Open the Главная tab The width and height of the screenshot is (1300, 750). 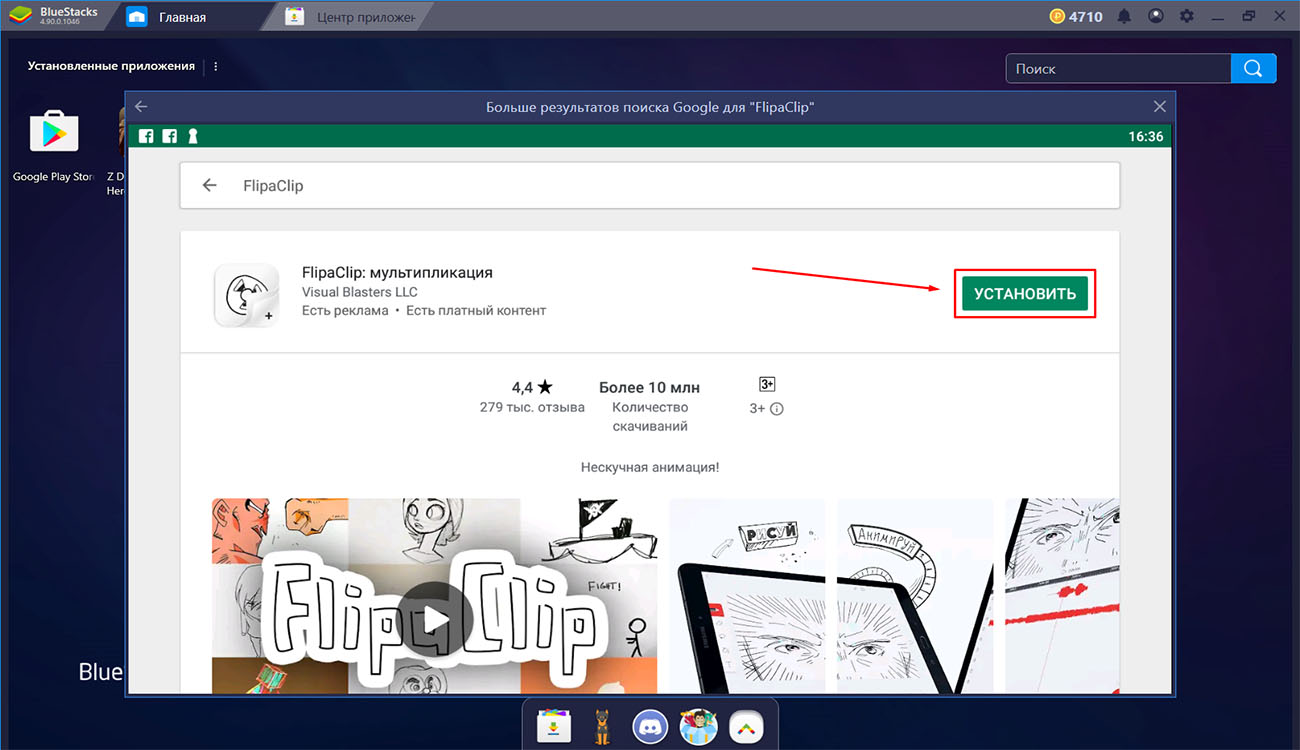coord(182,17)
